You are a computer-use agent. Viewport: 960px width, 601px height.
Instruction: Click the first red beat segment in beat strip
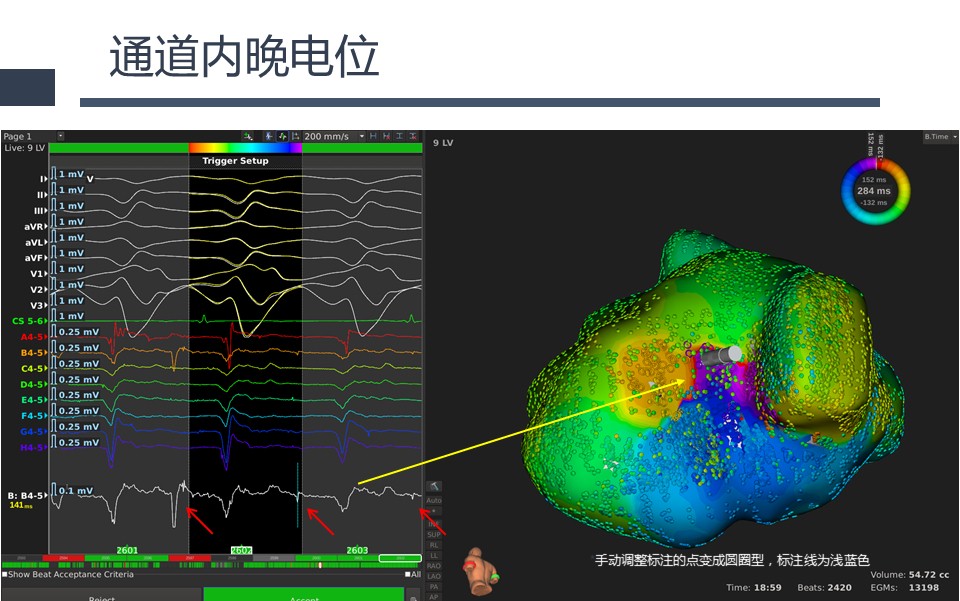(63, 558)
